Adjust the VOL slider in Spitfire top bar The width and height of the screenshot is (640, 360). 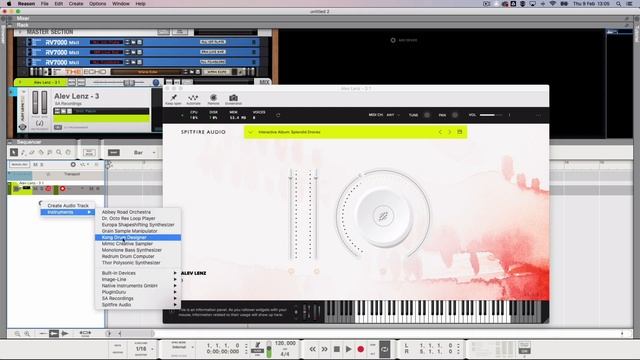click(491, 115)
